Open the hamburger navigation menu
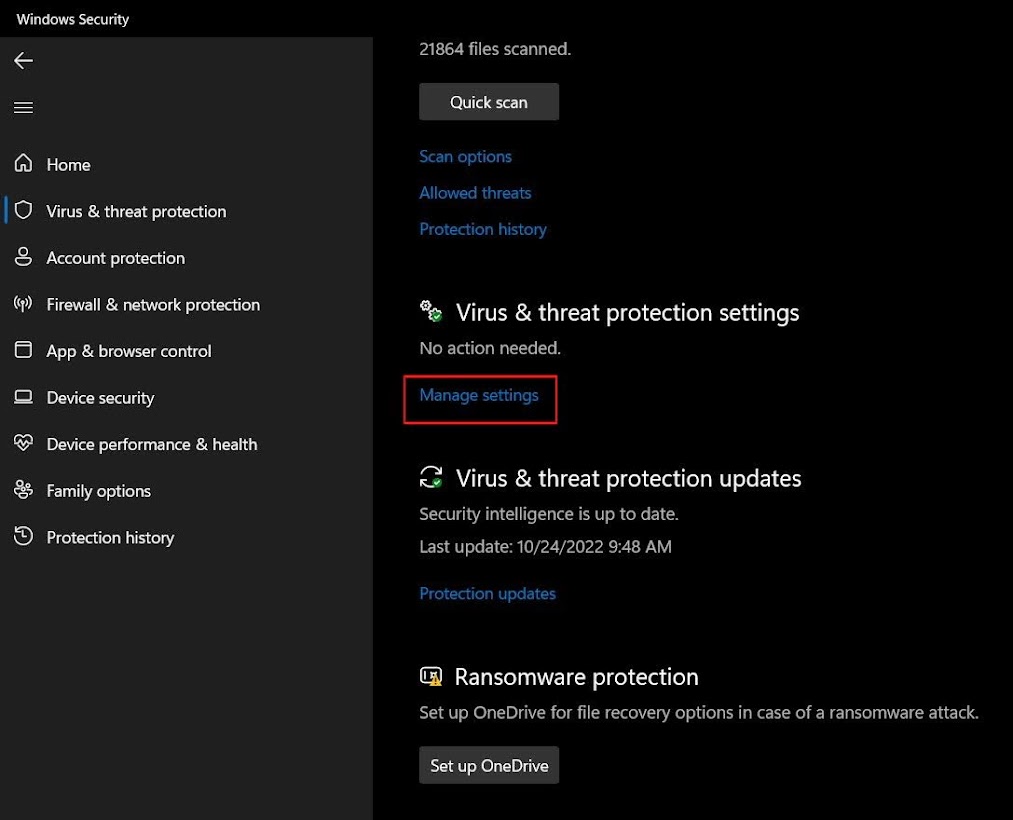 [23, 107]
